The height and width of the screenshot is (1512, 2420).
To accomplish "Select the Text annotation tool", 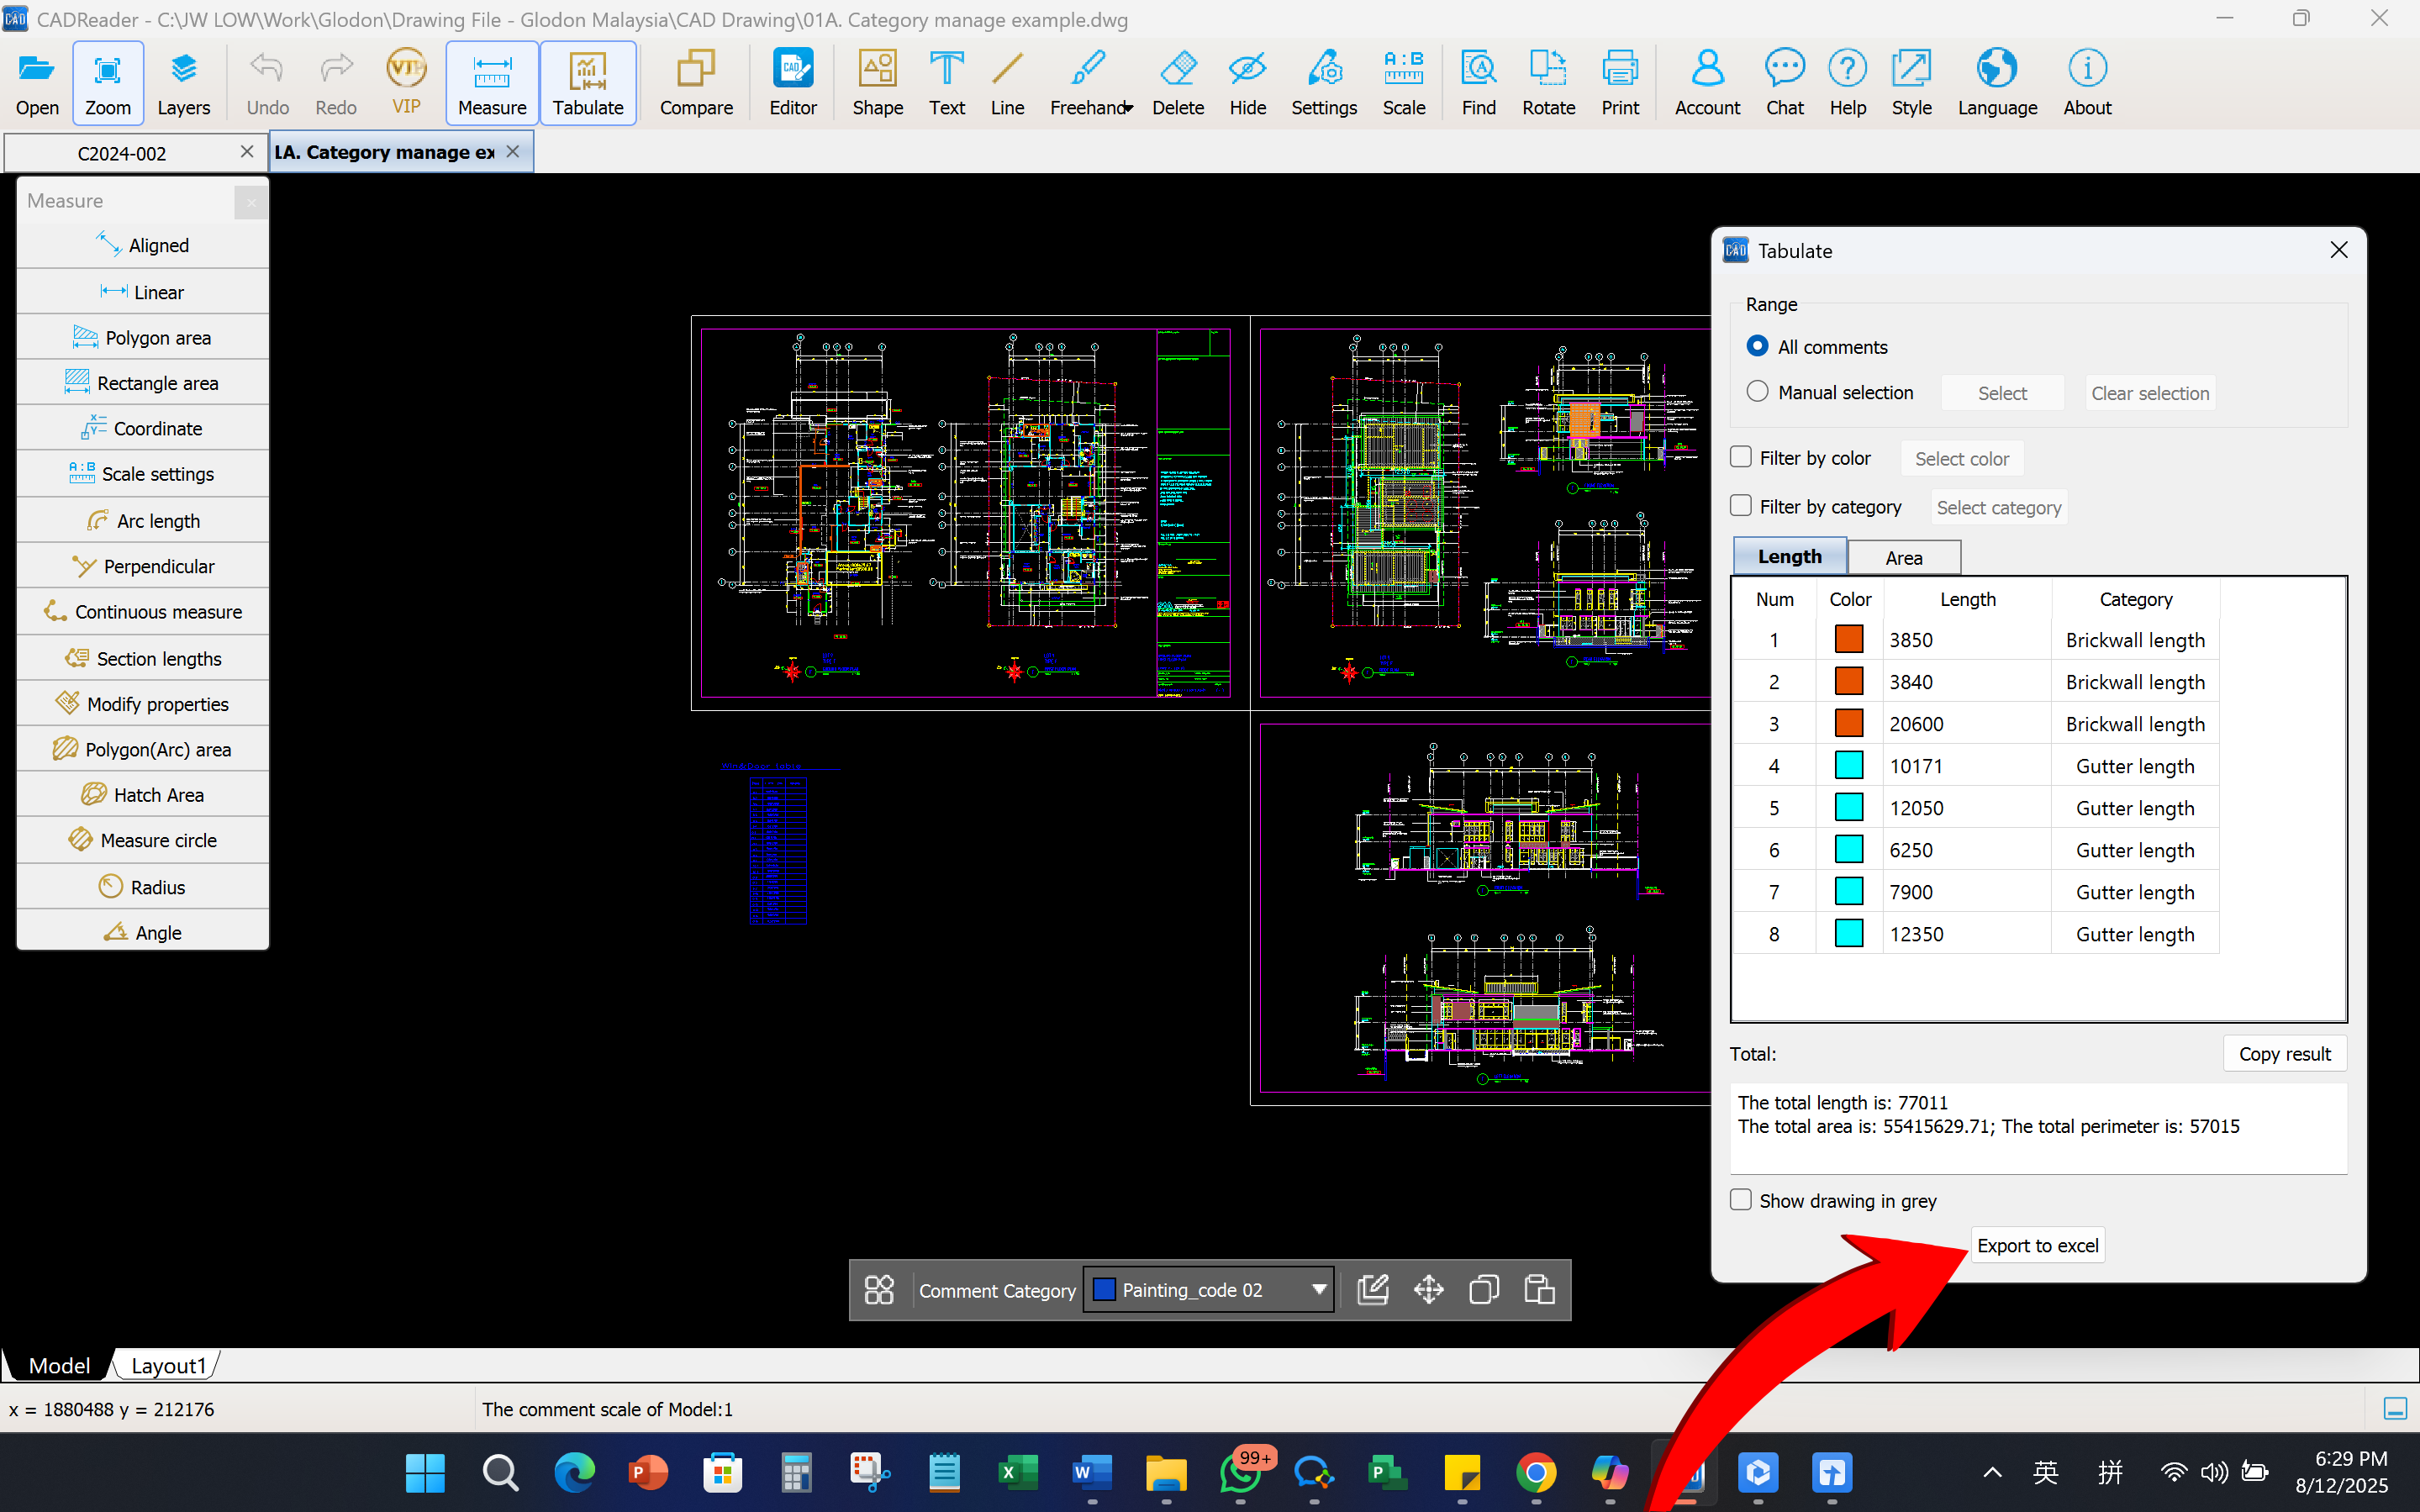I will coord(946,84).
